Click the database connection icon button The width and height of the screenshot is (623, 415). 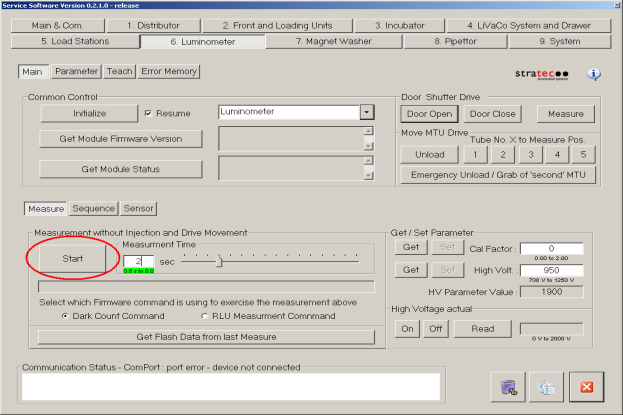coord(510,387)
